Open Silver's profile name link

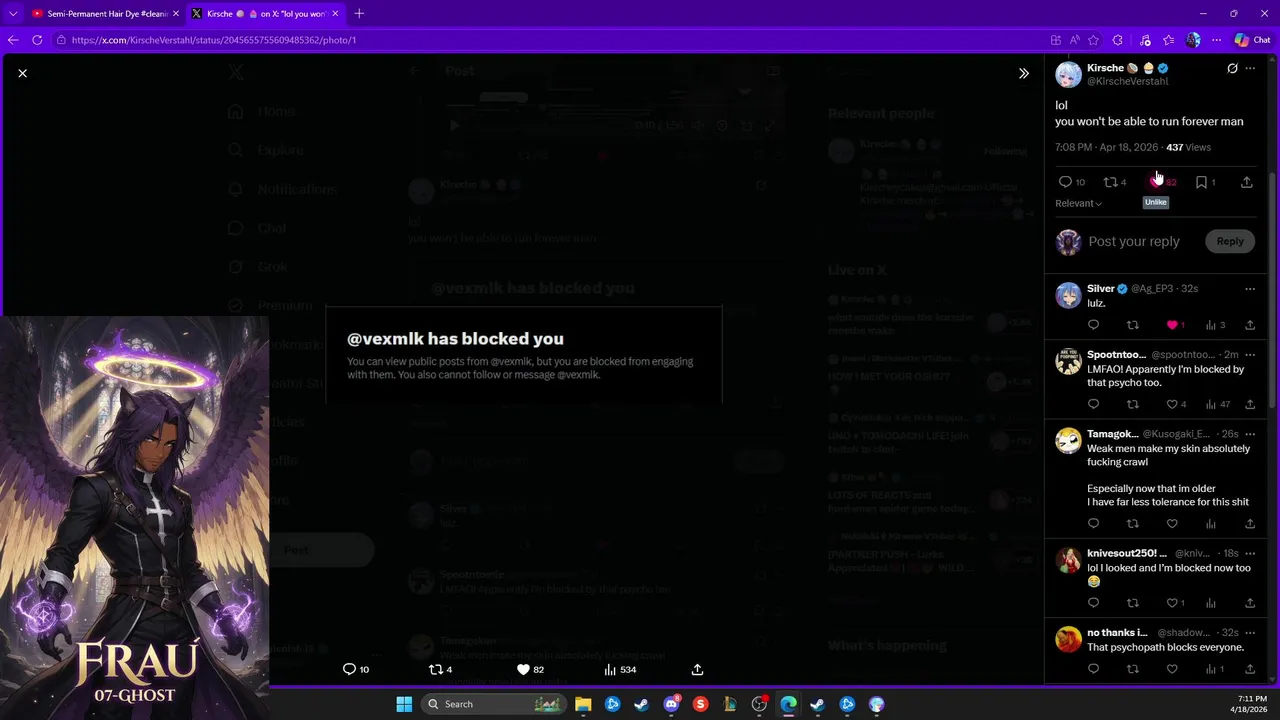[x=1100, y=288]
